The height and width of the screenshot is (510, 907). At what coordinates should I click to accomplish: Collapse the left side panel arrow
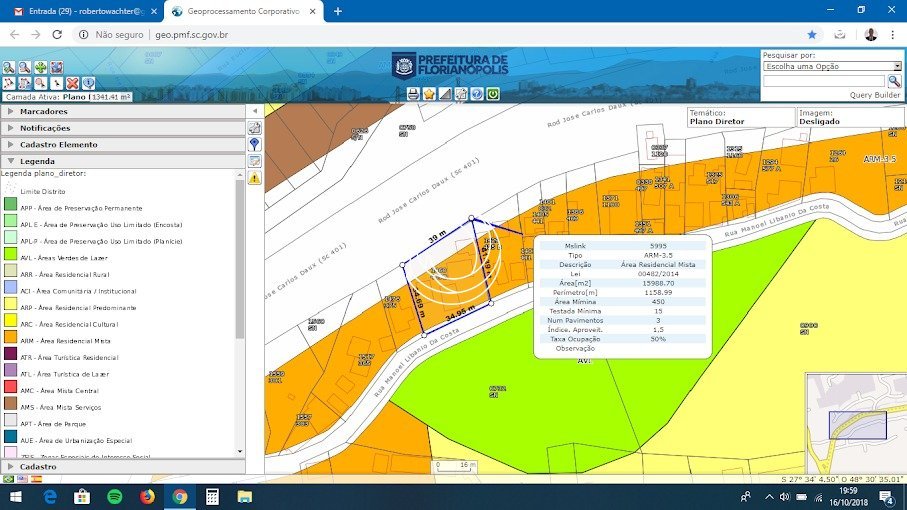[255, 110]
